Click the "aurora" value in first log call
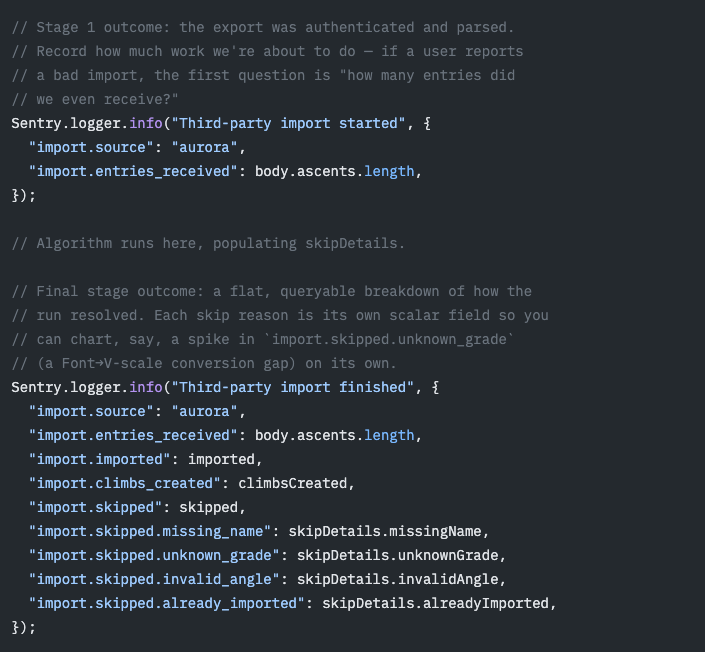705x652 pixels. [x=205, y=147]
